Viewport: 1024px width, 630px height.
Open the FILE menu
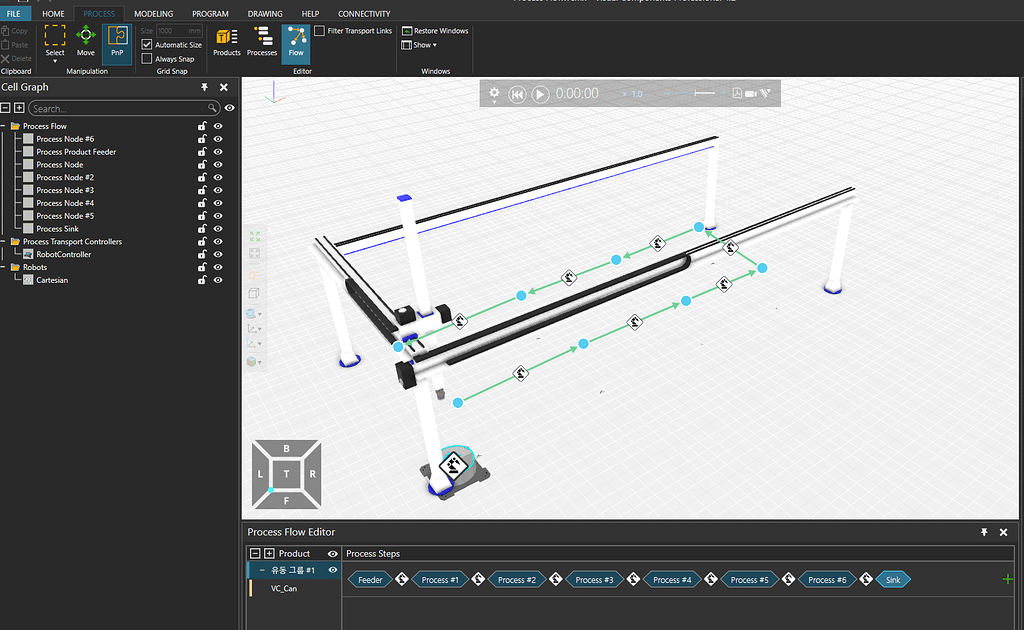tap(16, 13)
